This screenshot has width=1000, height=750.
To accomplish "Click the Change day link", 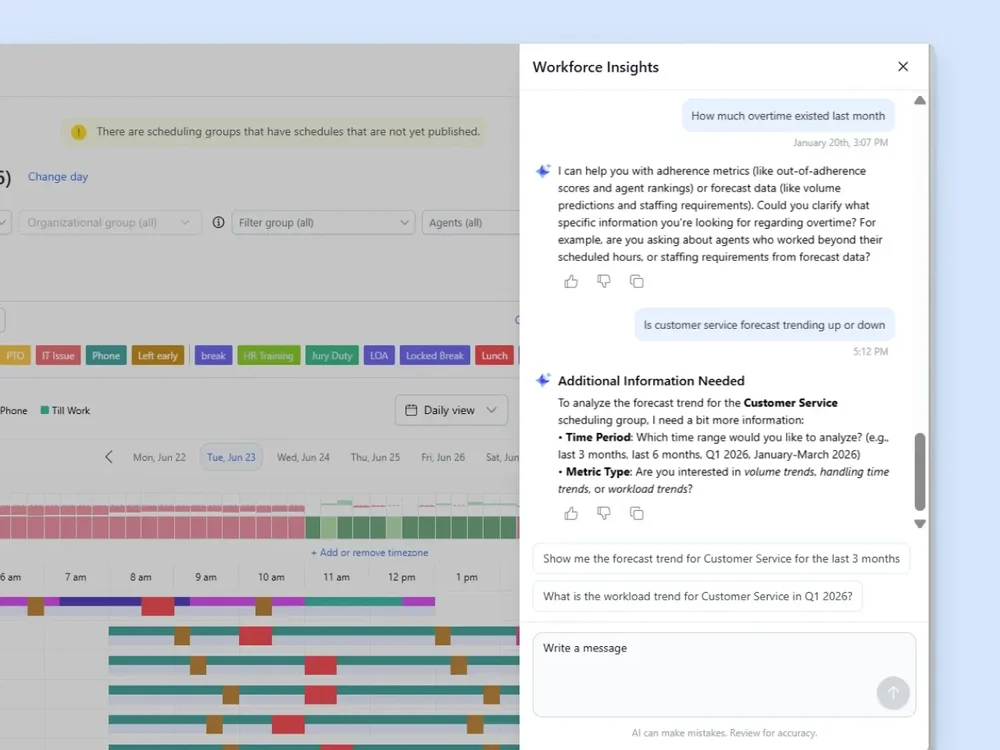I will tap(58, 177).
